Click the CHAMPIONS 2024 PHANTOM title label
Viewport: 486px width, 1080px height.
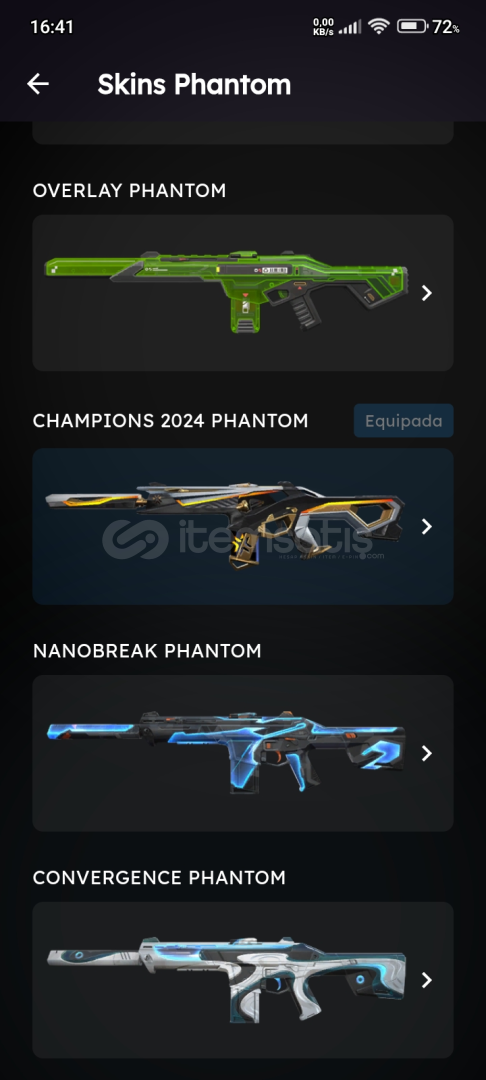[171, 421]
